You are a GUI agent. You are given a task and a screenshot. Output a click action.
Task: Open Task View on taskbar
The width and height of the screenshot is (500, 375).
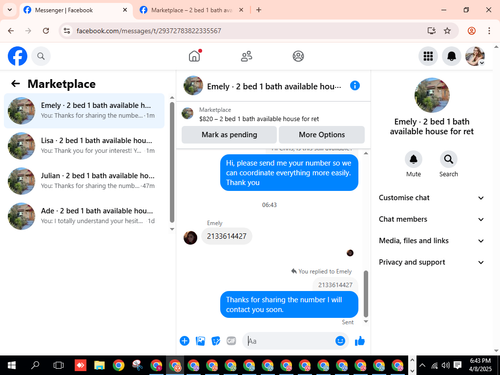coord(58,365)
